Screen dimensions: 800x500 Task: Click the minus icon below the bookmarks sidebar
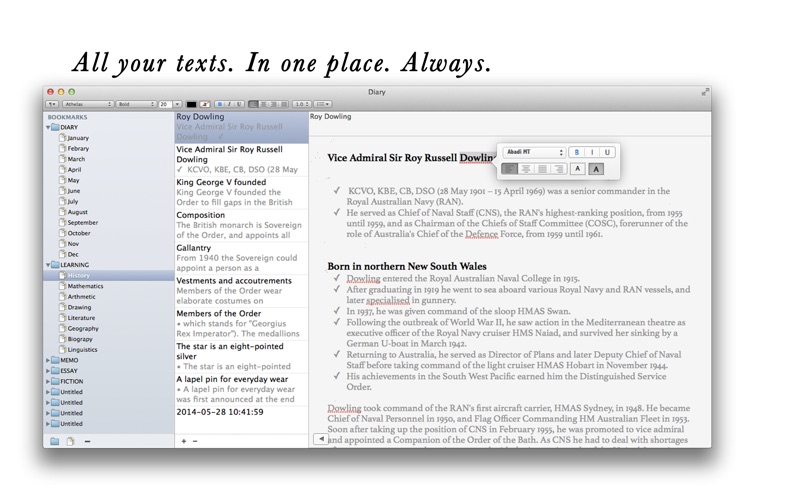pyautogui.click(x=87, y=441)
